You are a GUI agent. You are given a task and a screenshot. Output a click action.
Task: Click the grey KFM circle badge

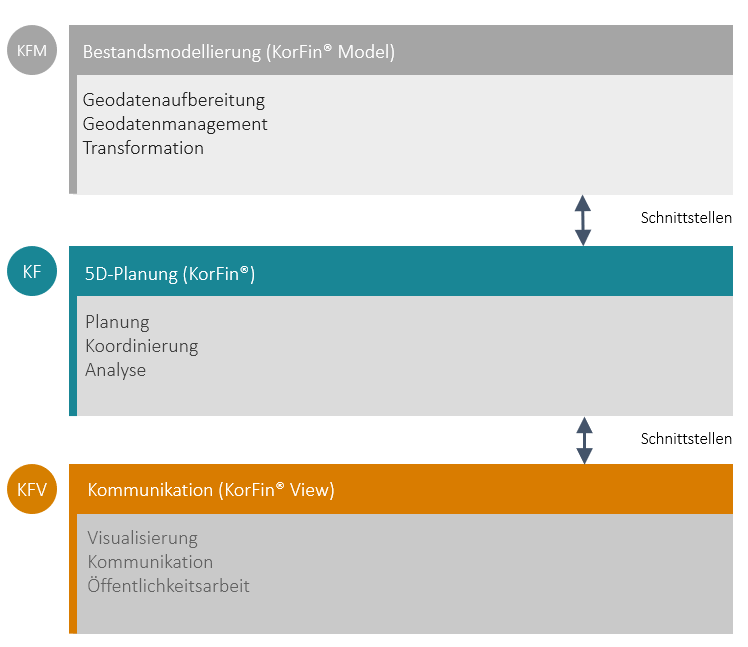[33, 49]
